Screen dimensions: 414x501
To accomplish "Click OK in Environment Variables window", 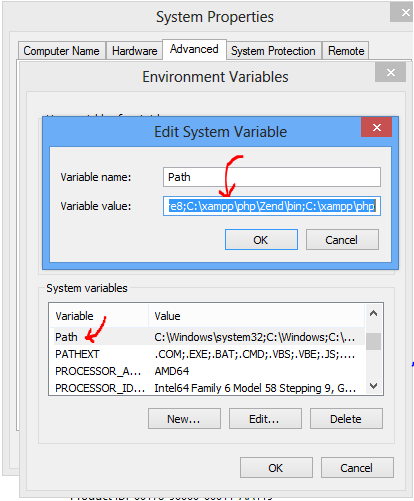I will (x=276, y=468).
